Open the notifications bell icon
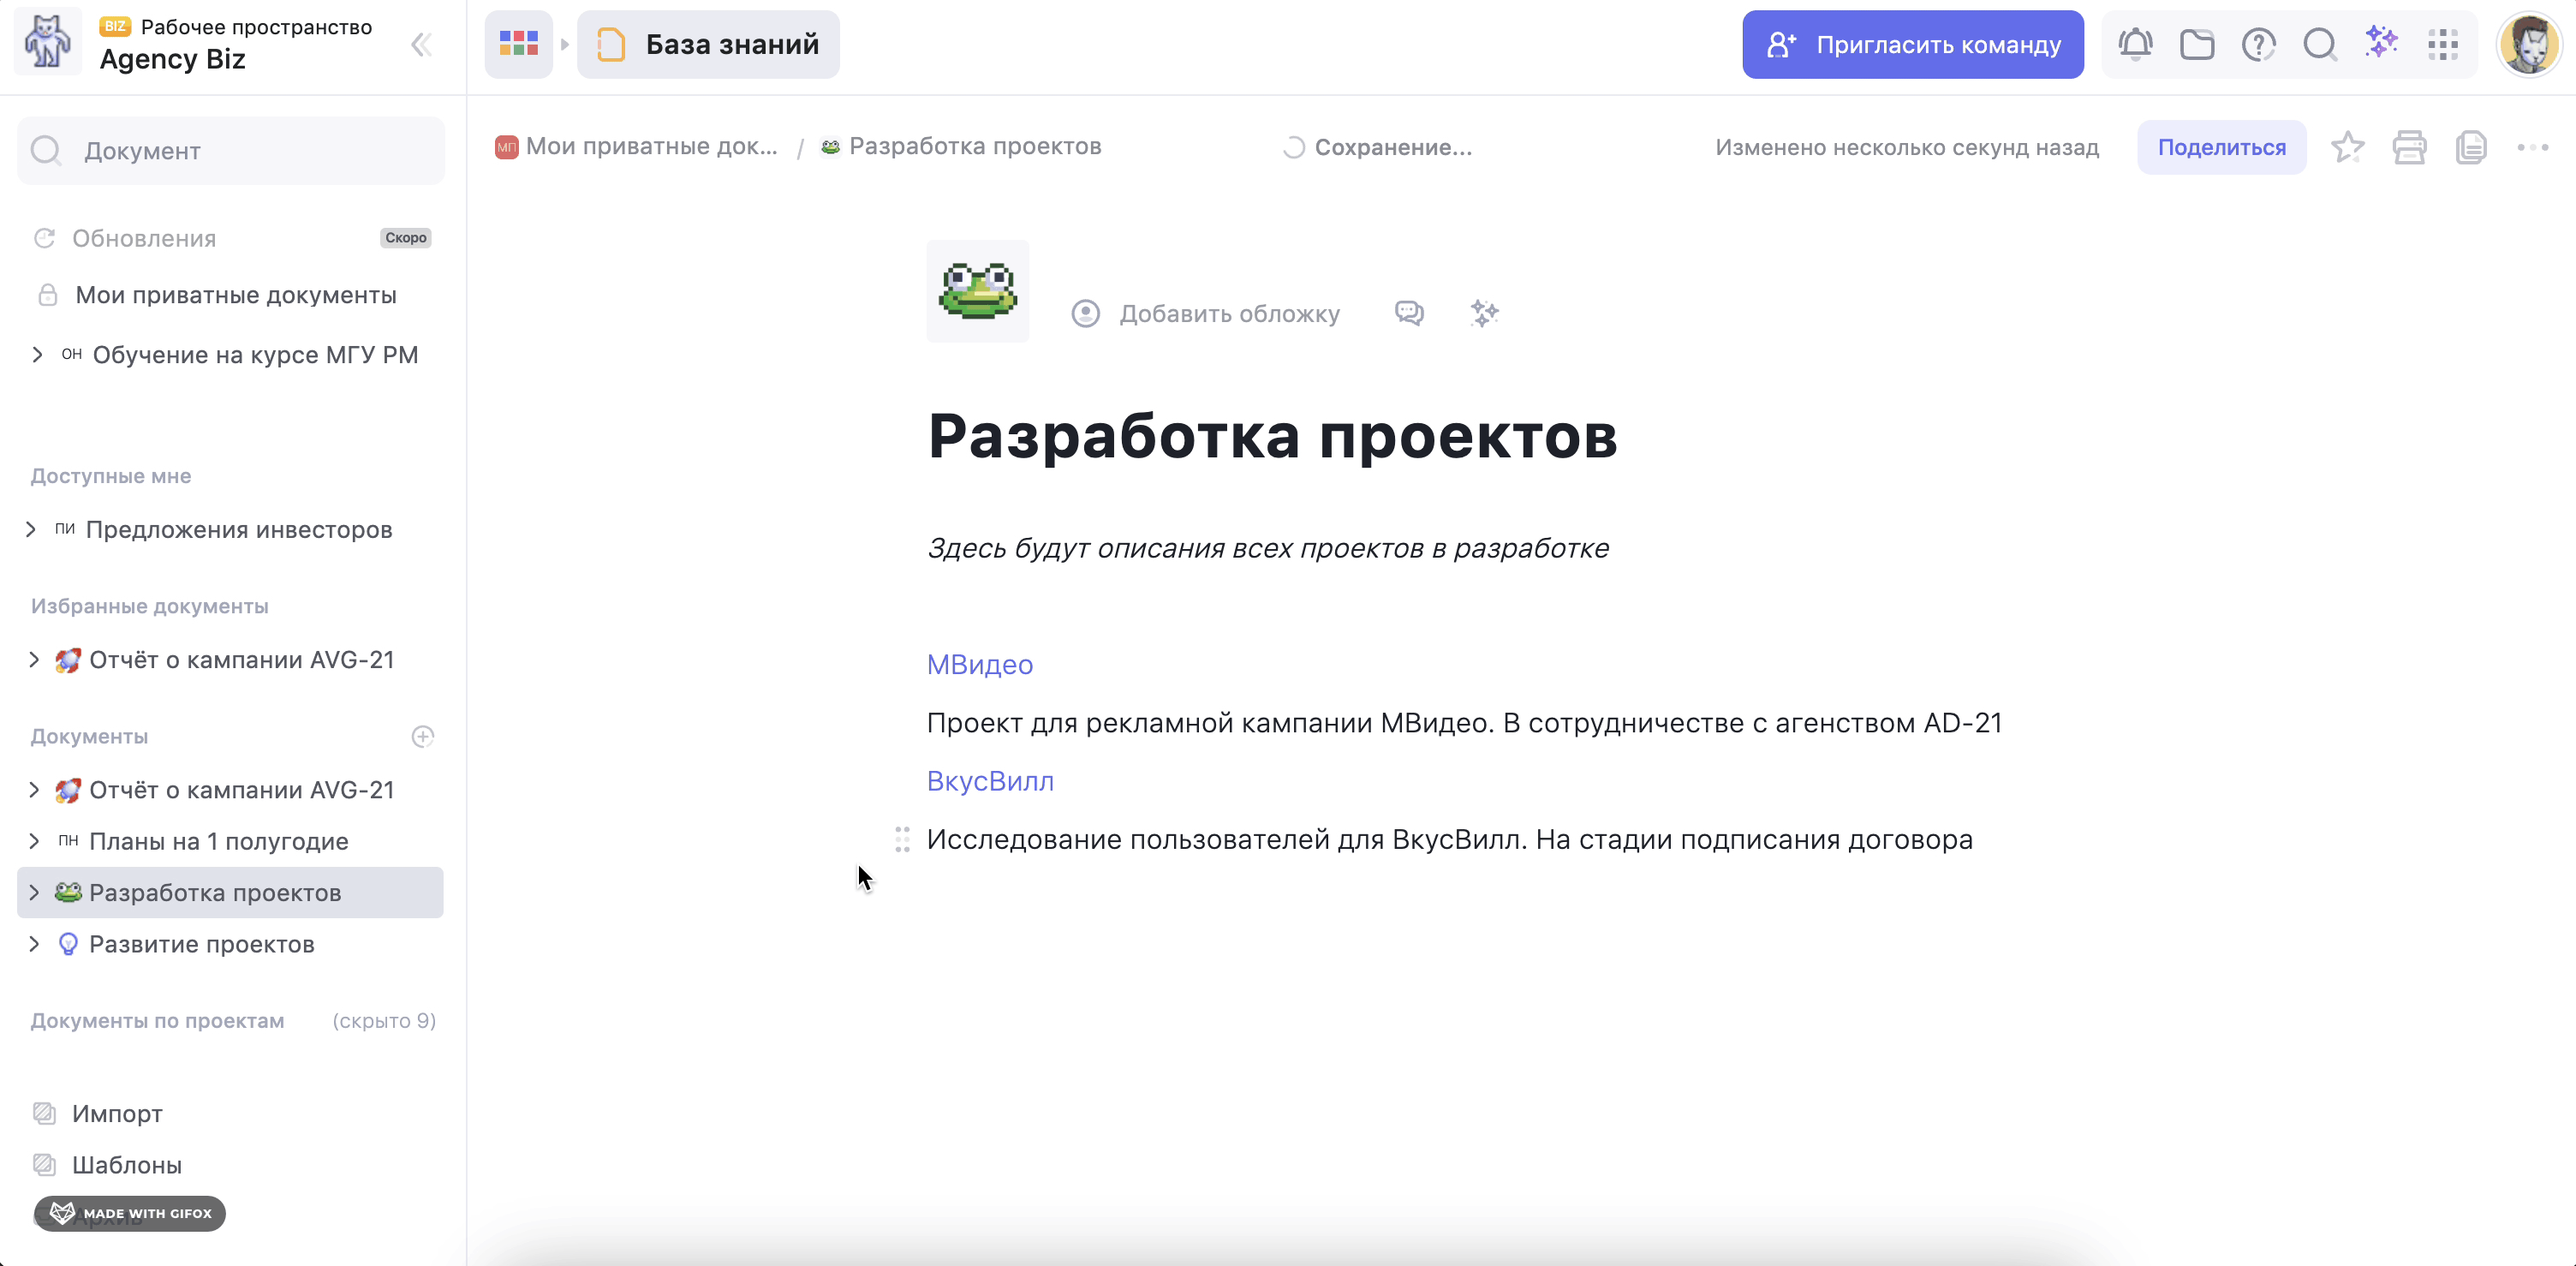The height and width of the screenshot is (1266, 2576). pos(2135,44)
